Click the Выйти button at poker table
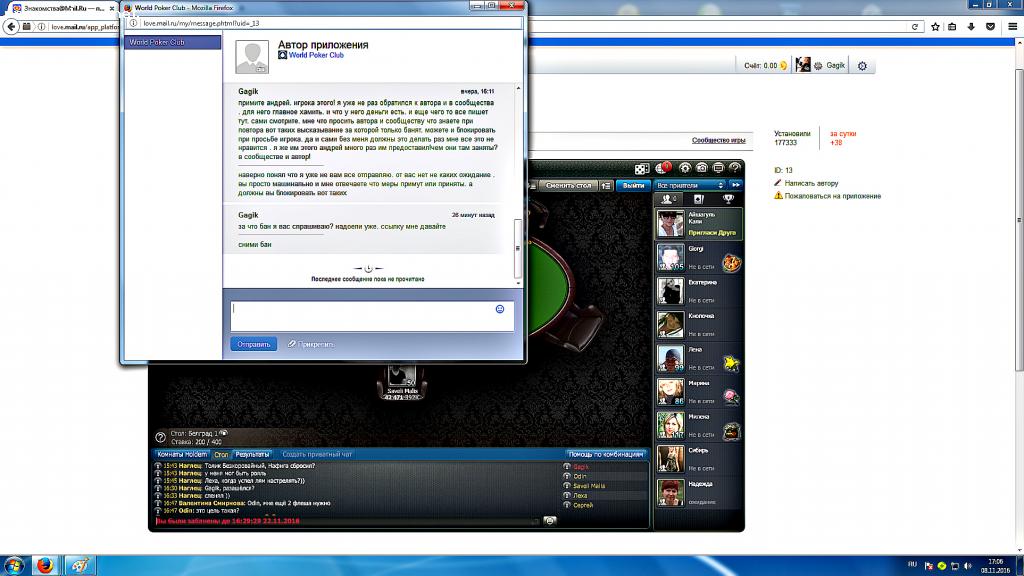Viewport: 1024px width, 576px height. [633, 185]
